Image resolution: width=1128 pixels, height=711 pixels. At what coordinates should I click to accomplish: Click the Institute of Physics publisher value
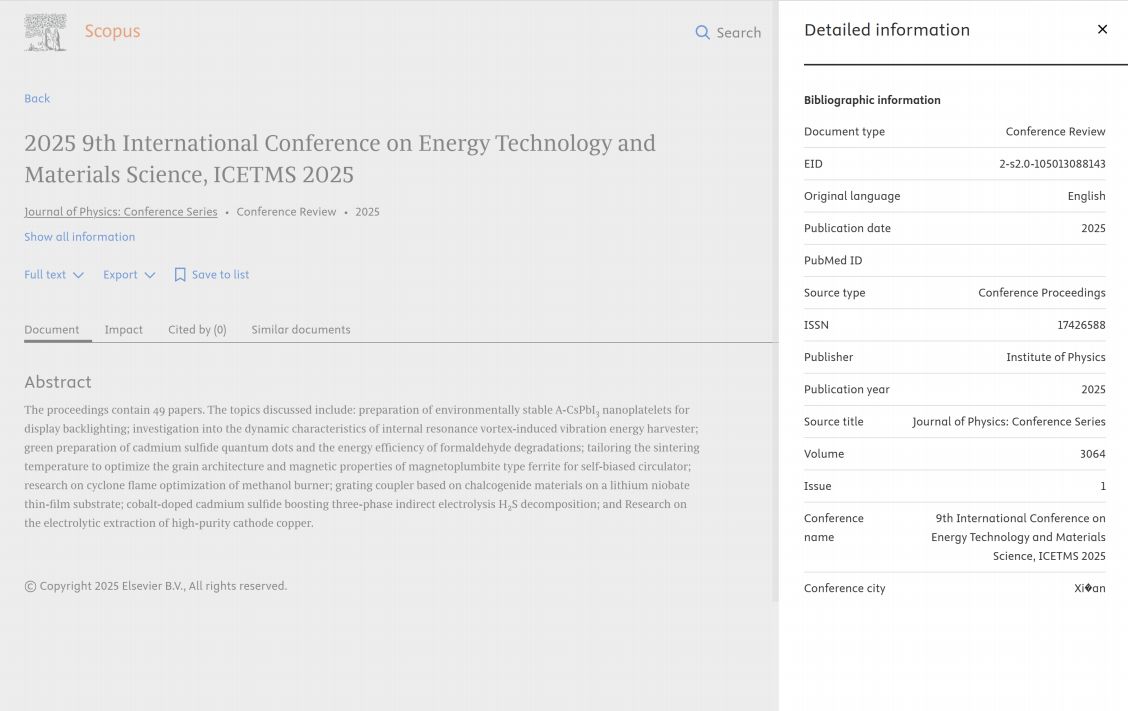tap(1055, 357)
